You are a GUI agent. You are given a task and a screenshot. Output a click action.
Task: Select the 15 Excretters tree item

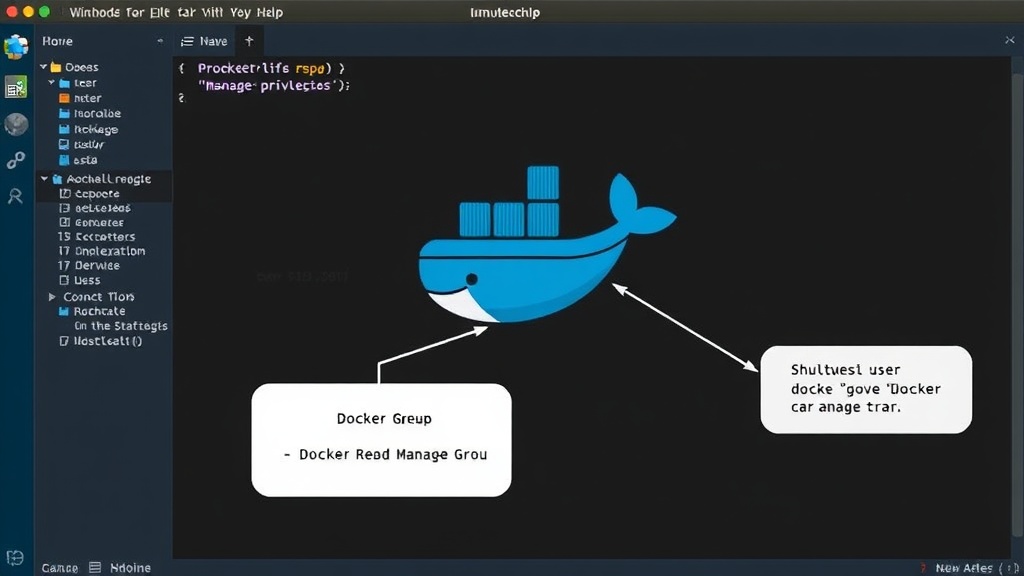[97, 237]
